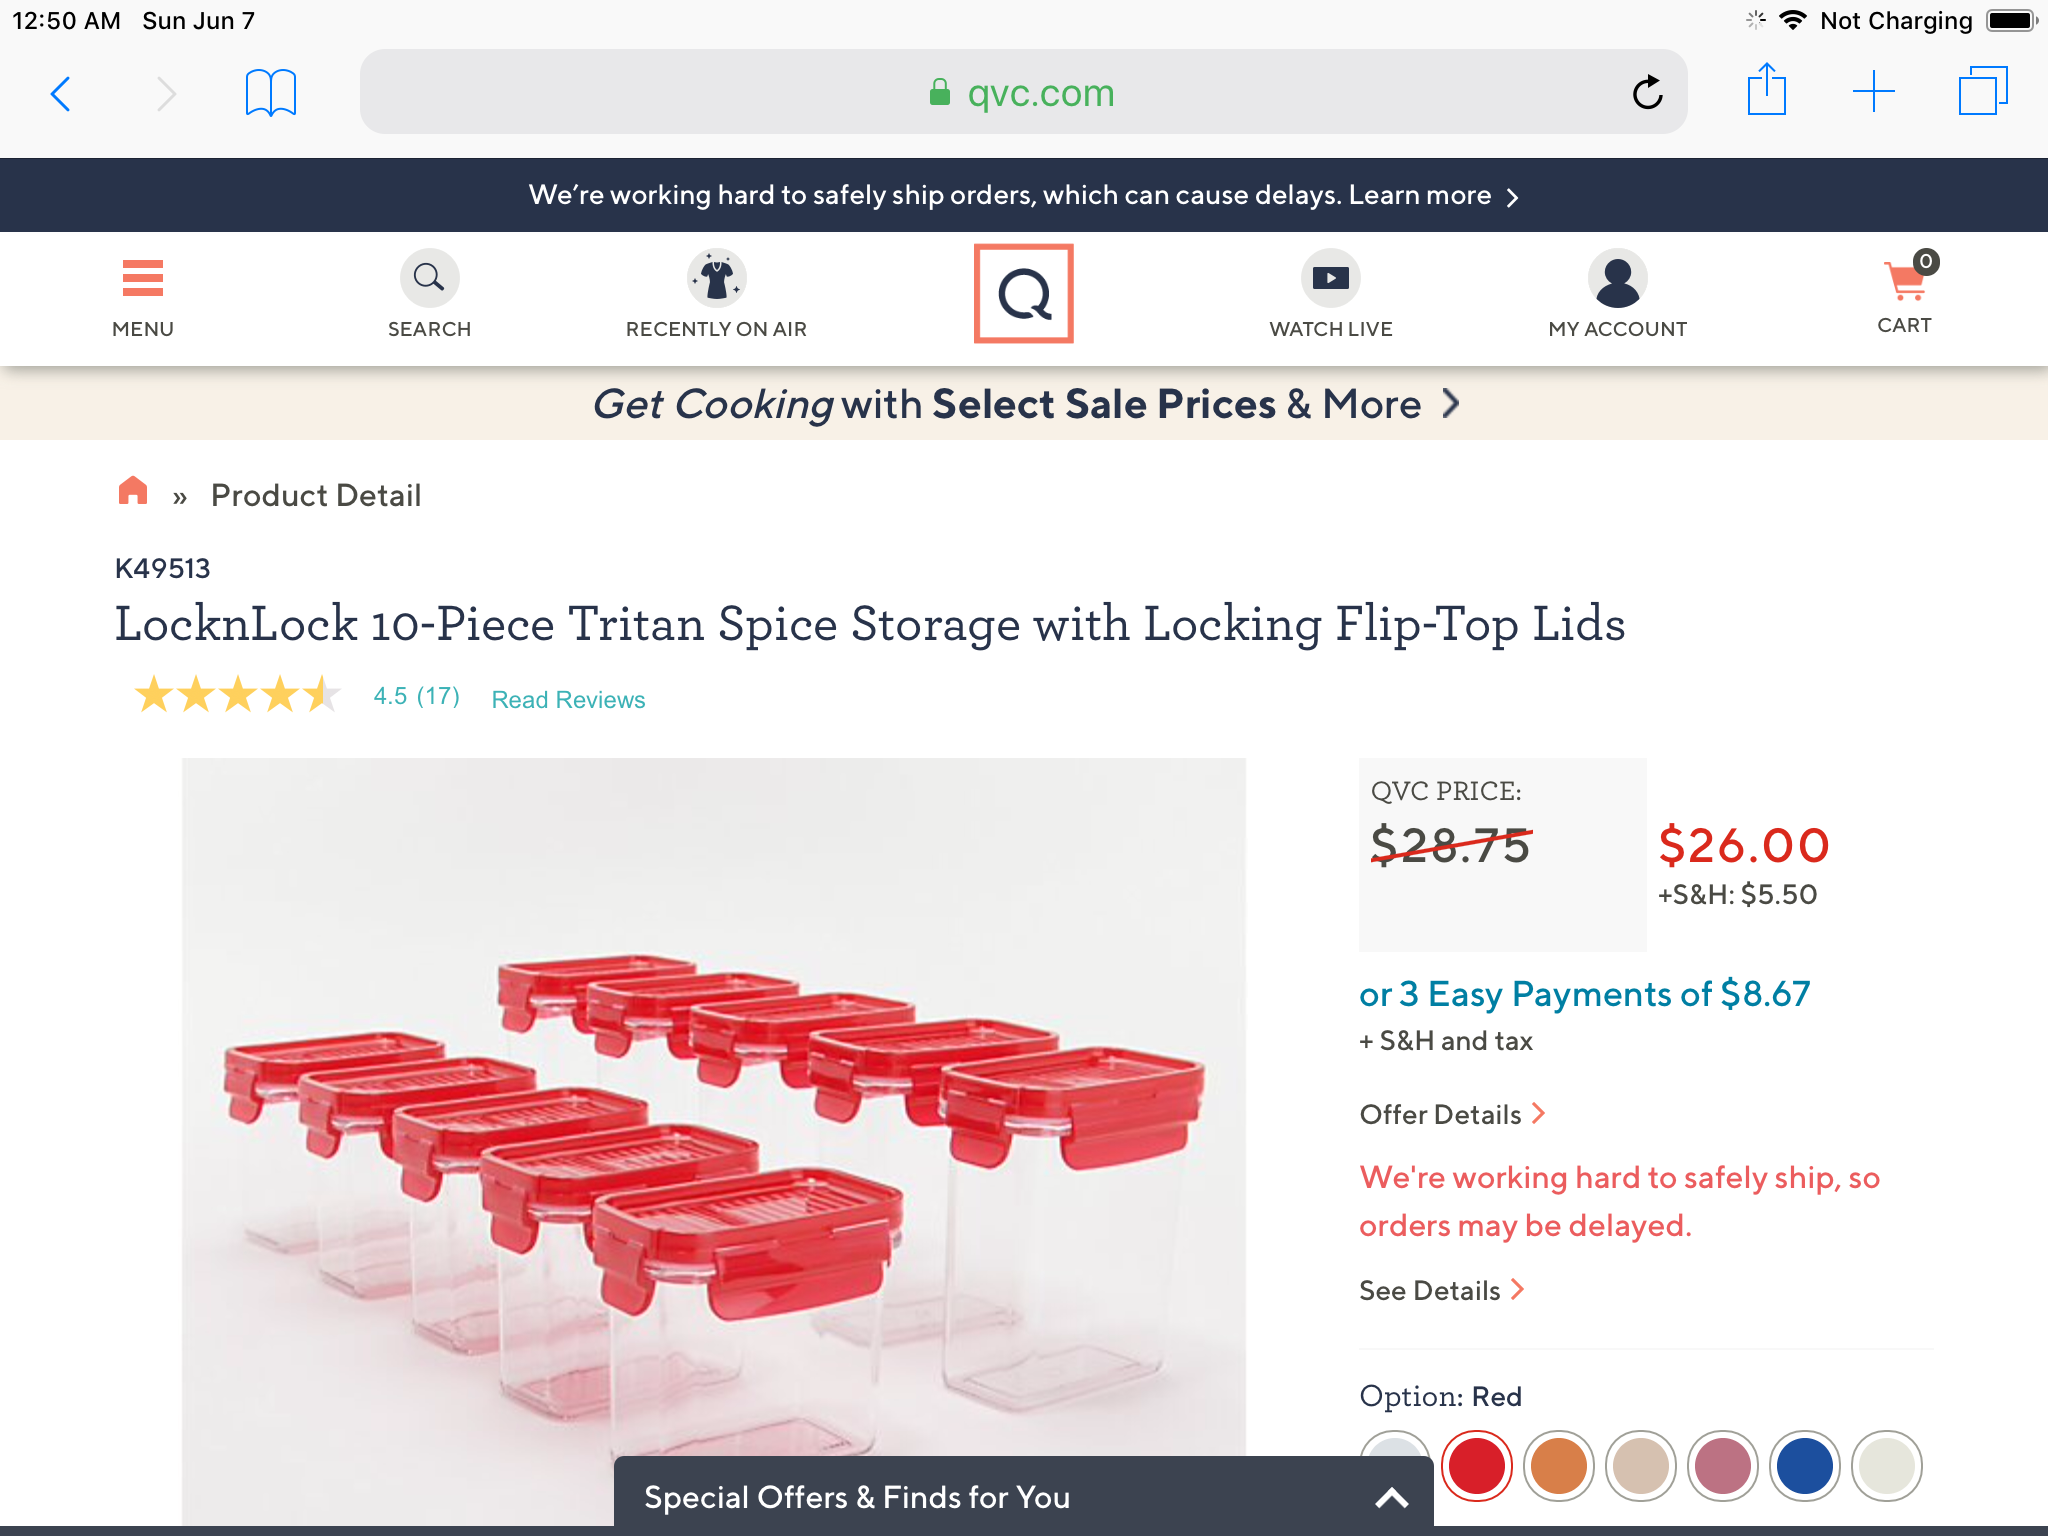Screen dimensions: 2048x1536
Task: Tap Safari share icon
Action: point(1766,92)
